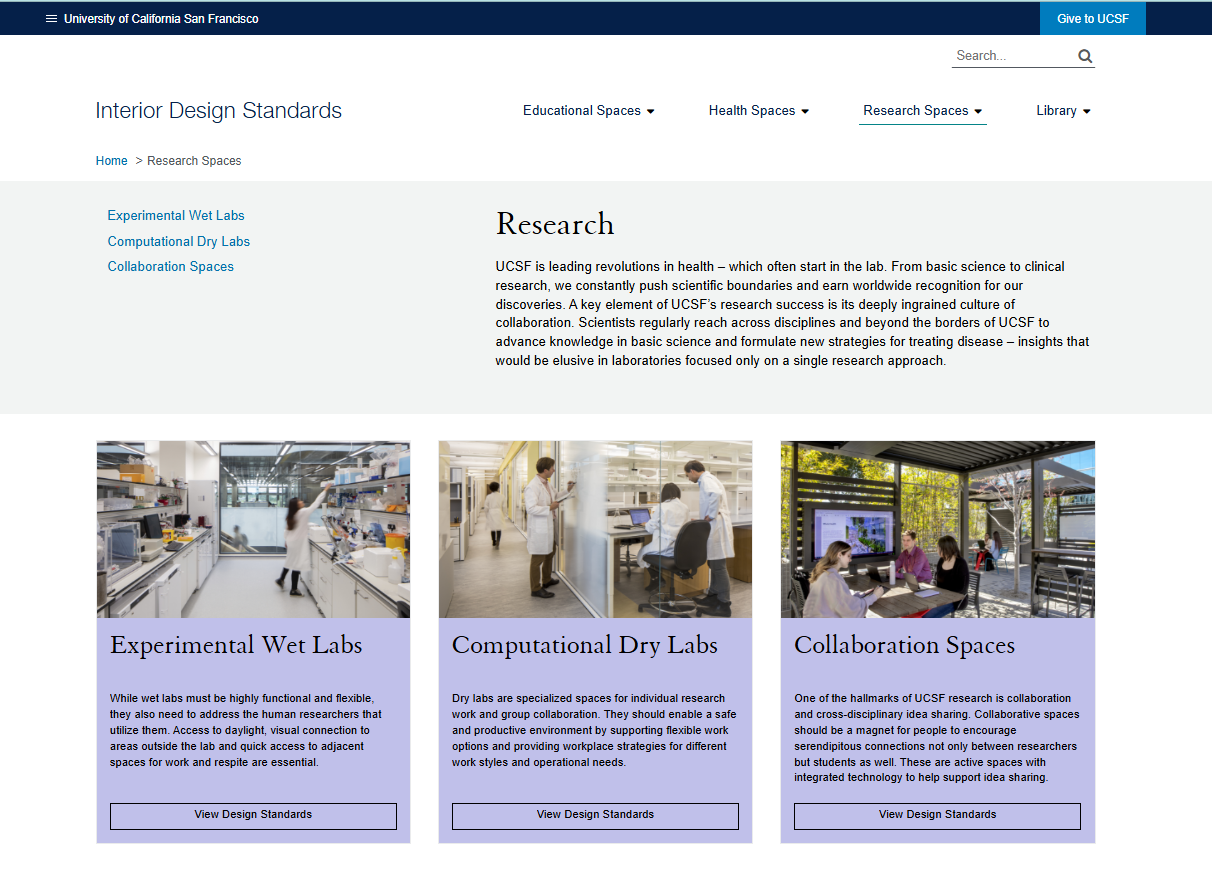Click the Experimental Wet Labs photo
The height and width of the screenshot is (870, 1212).
coord(253,529)
